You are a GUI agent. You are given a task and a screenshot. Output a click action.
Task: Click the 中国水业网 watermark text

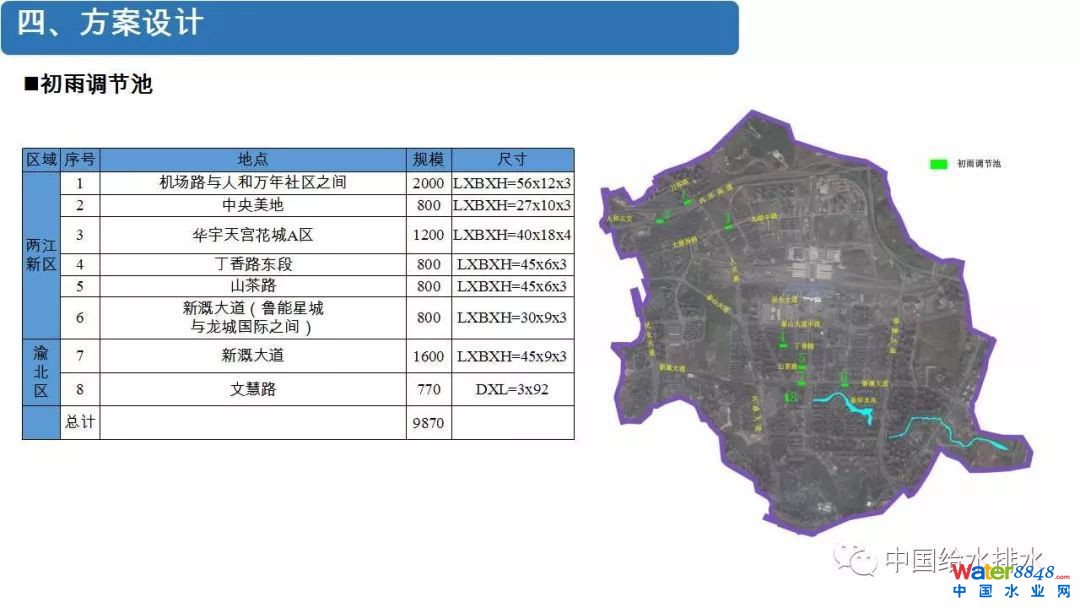(1010, 592)
